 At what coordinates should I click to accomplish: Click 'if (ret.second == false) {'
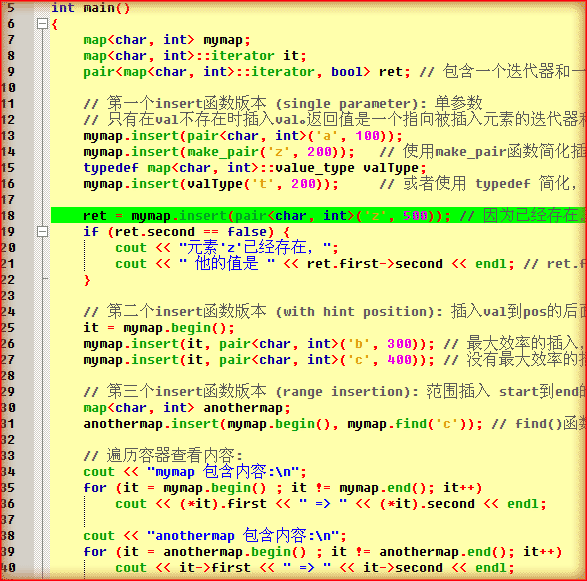coord(186,232)
